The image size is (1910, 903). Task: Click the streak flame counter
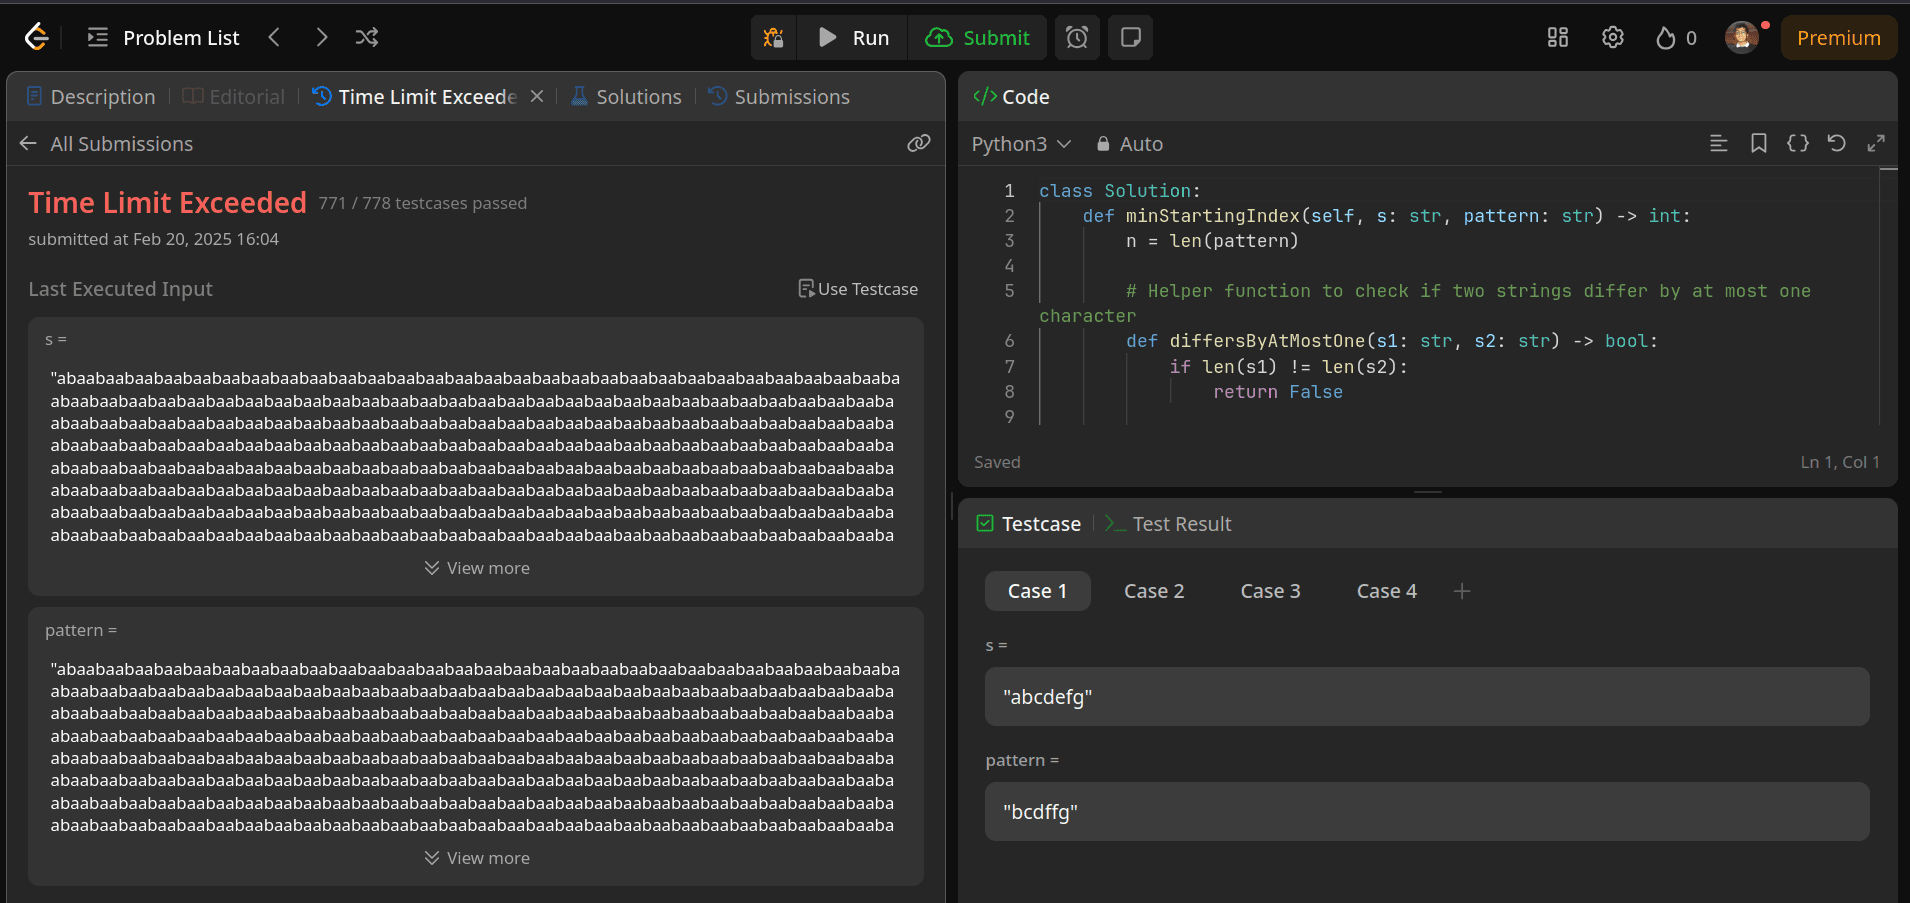click(x=1676, y=38)
